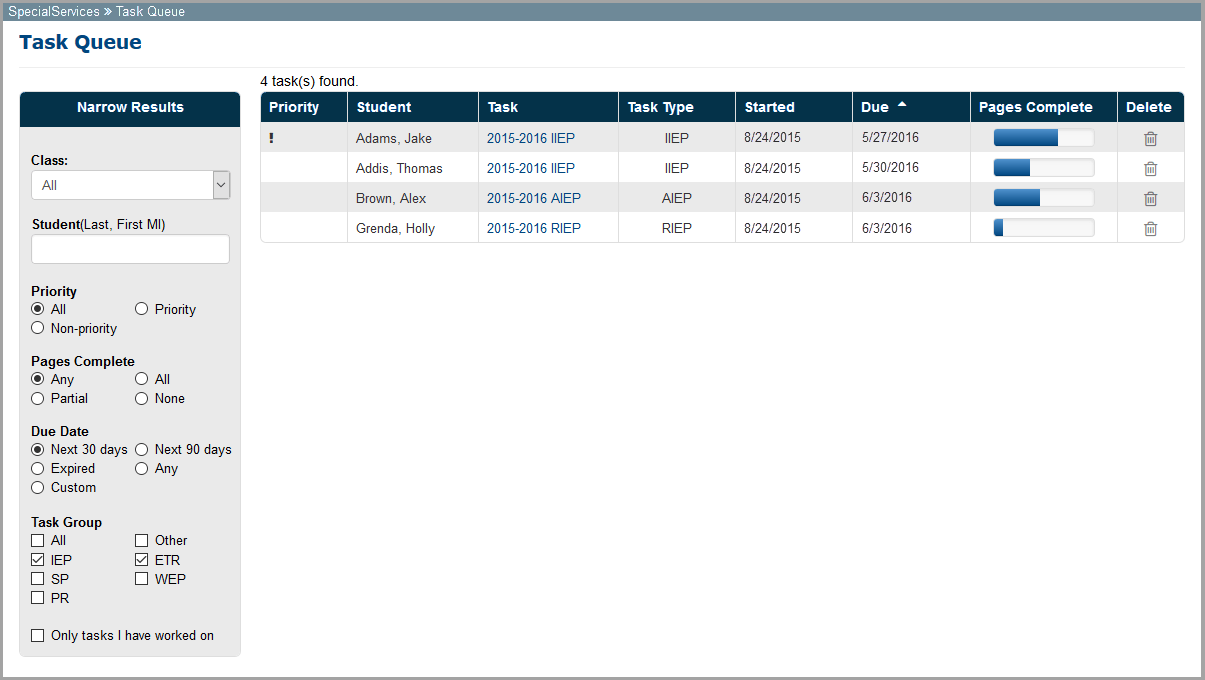Select the Non-priority radio option
The image size is (1205, 680).
point(38,328)
